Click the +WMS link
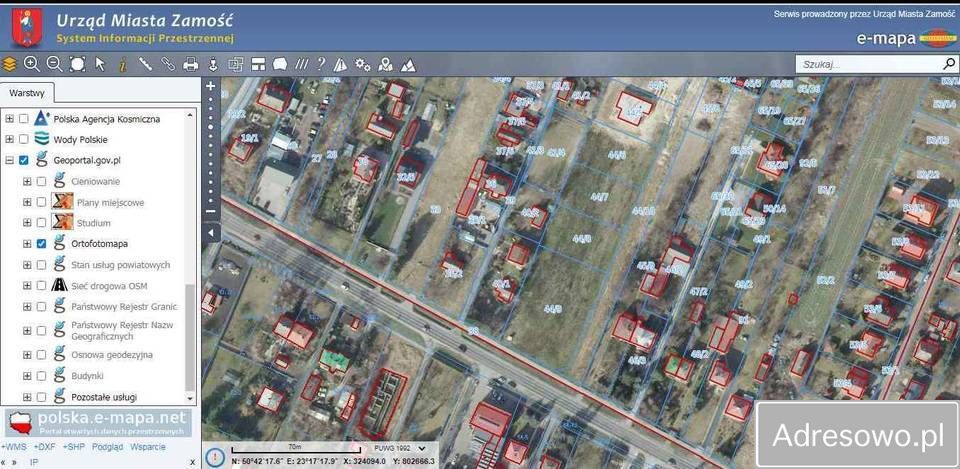 coord(13,447)
